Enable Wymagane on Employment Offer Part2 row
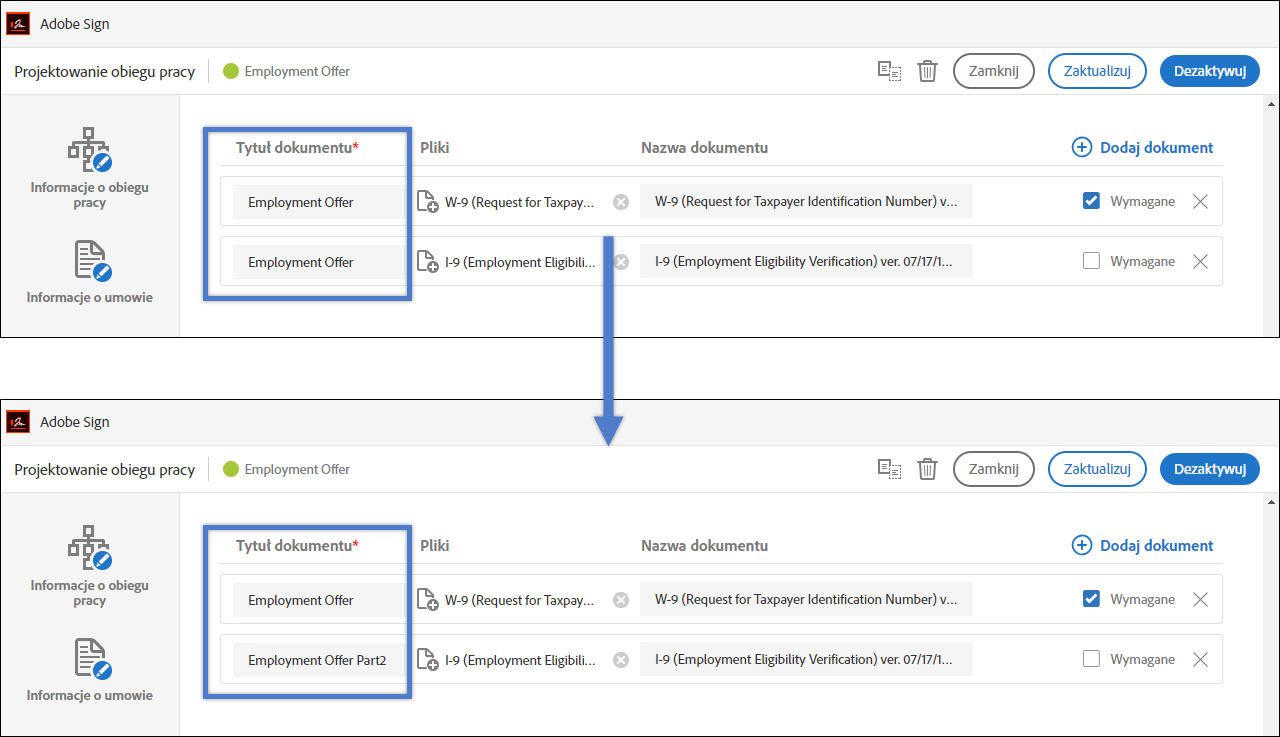 coord(1092,659)
